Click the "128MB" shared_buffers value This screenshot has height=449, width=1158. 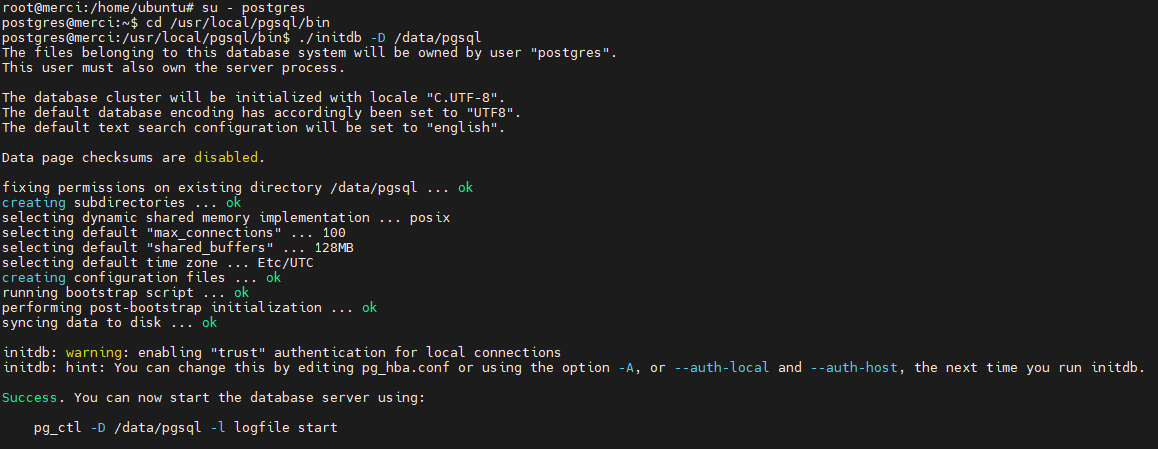point(334,247)
